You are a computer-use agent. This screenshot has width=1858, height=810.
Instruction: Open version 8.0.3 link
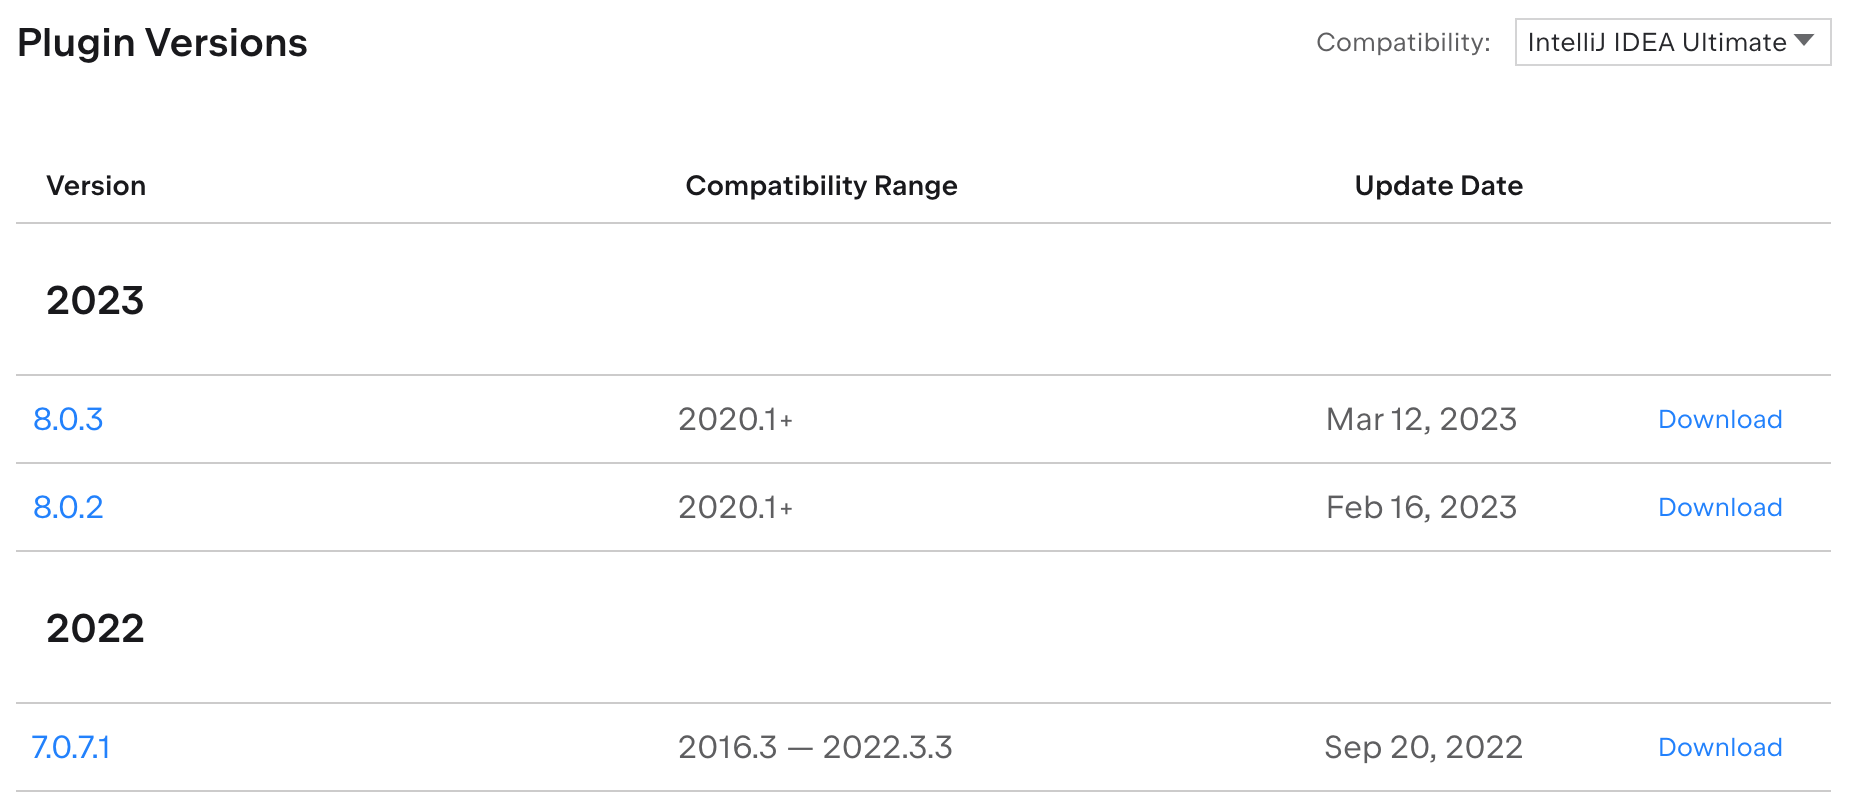(x=68, y=419)
